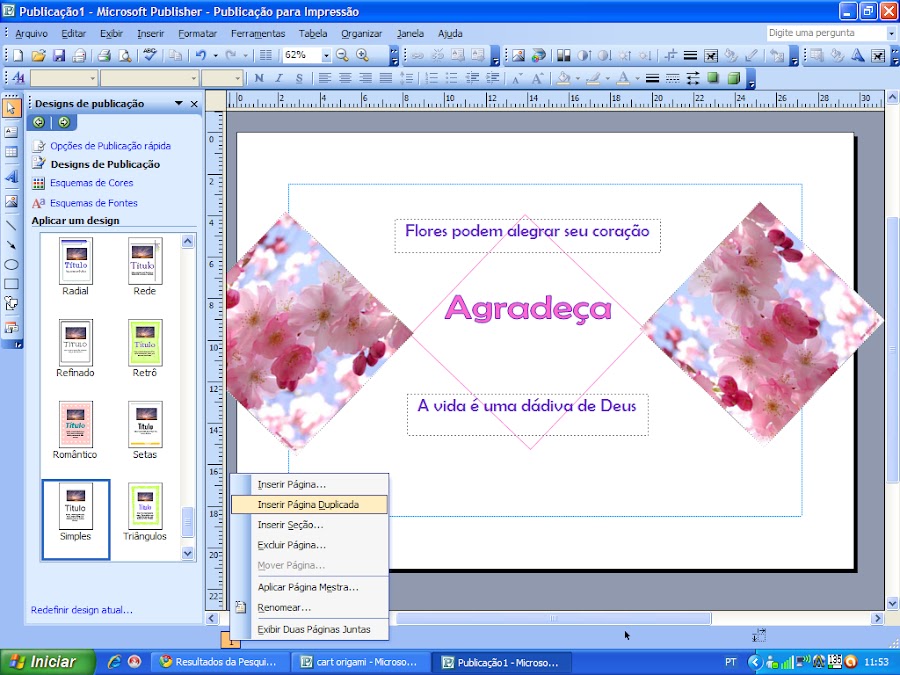Open the Organizar menu
The height and width of the screenshot is (675, 900).
tap(362, 33)
